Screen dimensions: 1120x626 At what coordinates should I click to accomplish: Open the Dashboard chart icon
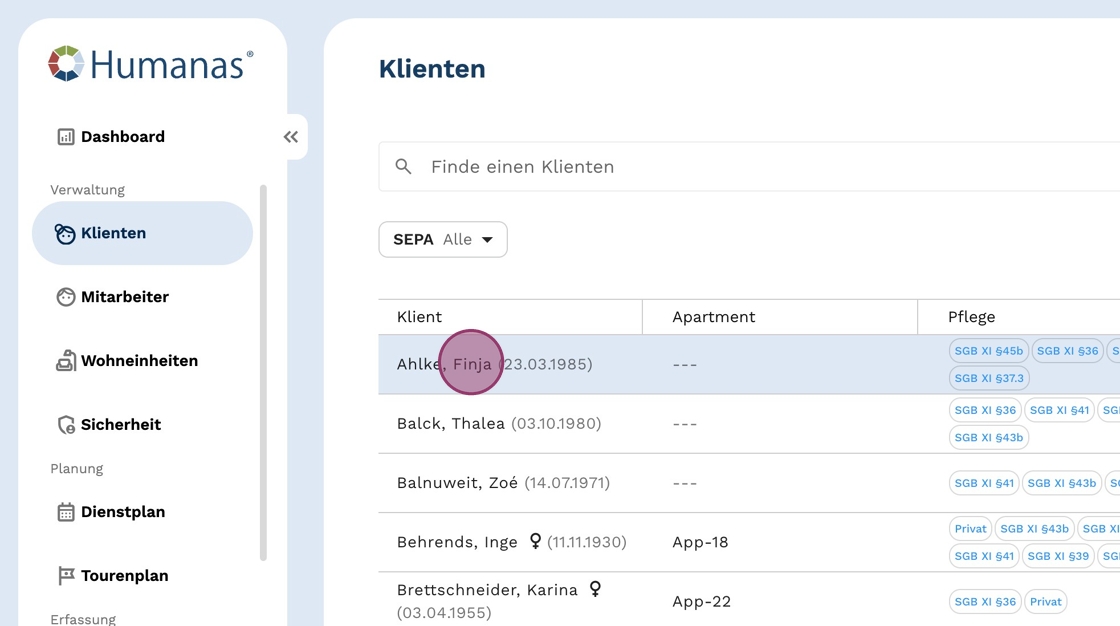pyautogui.click(x=66, y=137)
